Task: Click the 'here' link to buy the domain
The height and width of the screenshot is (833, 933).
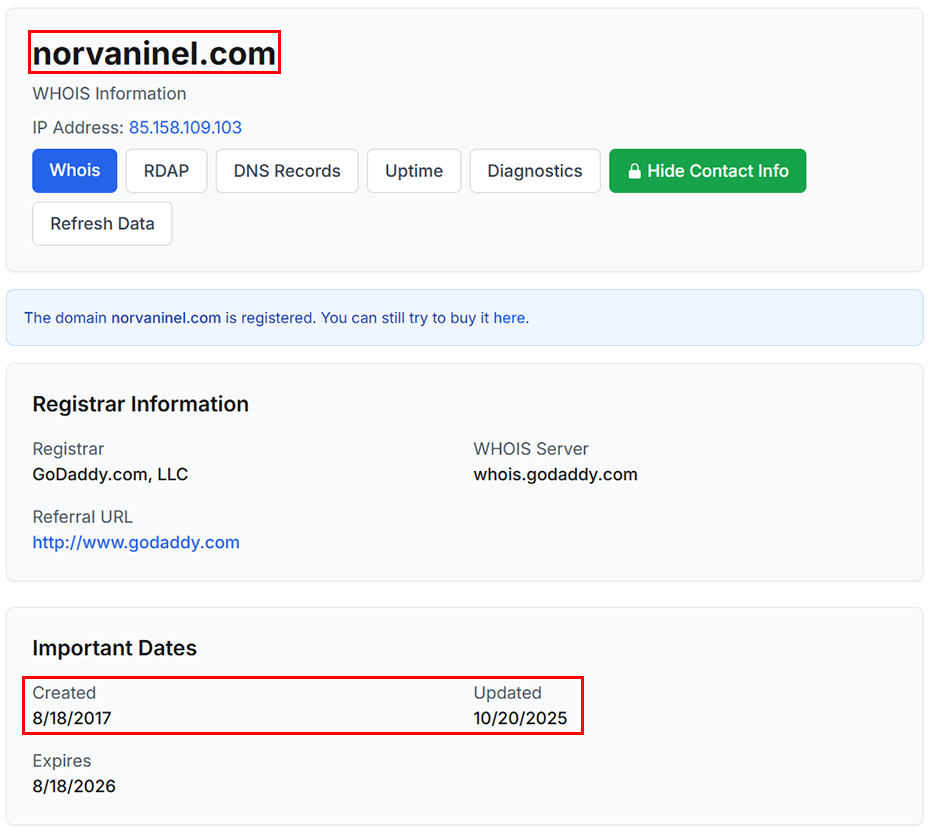Action: coord(509,317)
